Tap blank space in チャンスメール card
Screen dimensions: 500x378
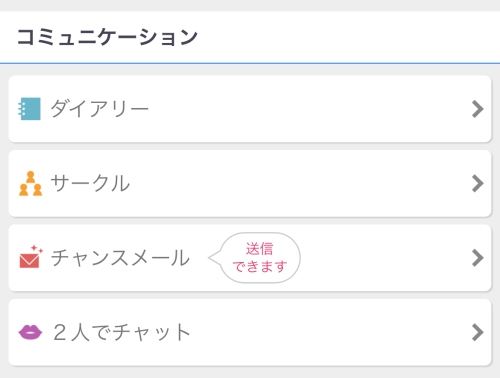(383, 258)
